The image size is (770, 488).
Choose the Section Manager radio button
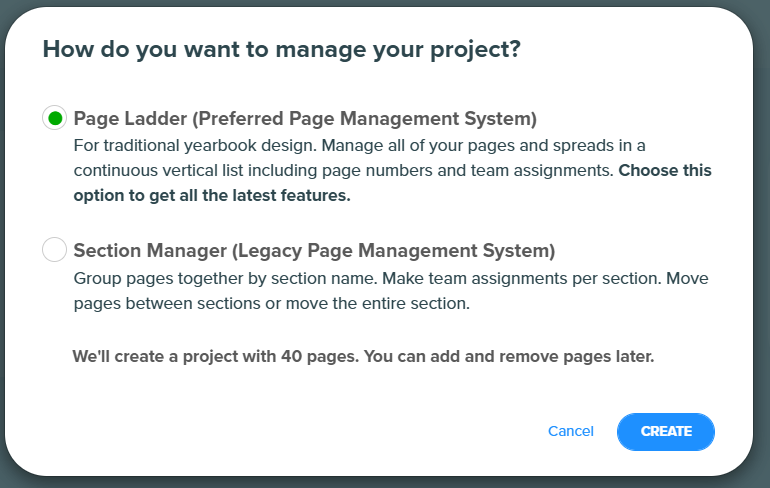(55, 250)
